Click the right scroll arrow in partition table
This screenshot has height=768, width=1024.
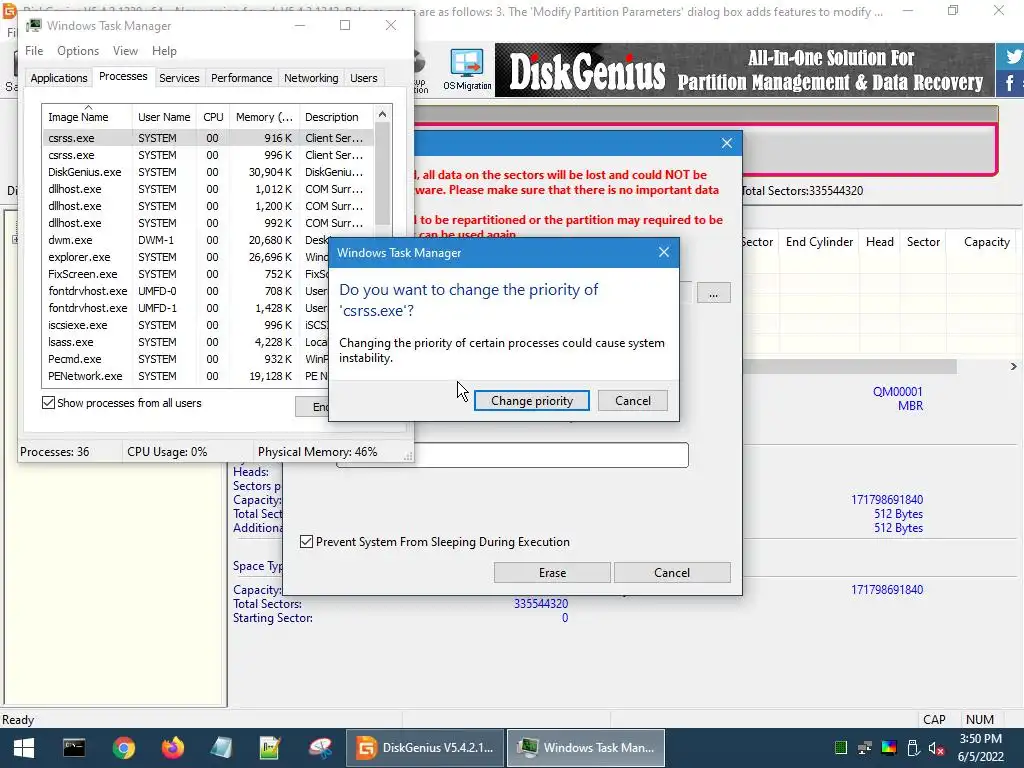pyautogui.click(x=1013, y=366)
